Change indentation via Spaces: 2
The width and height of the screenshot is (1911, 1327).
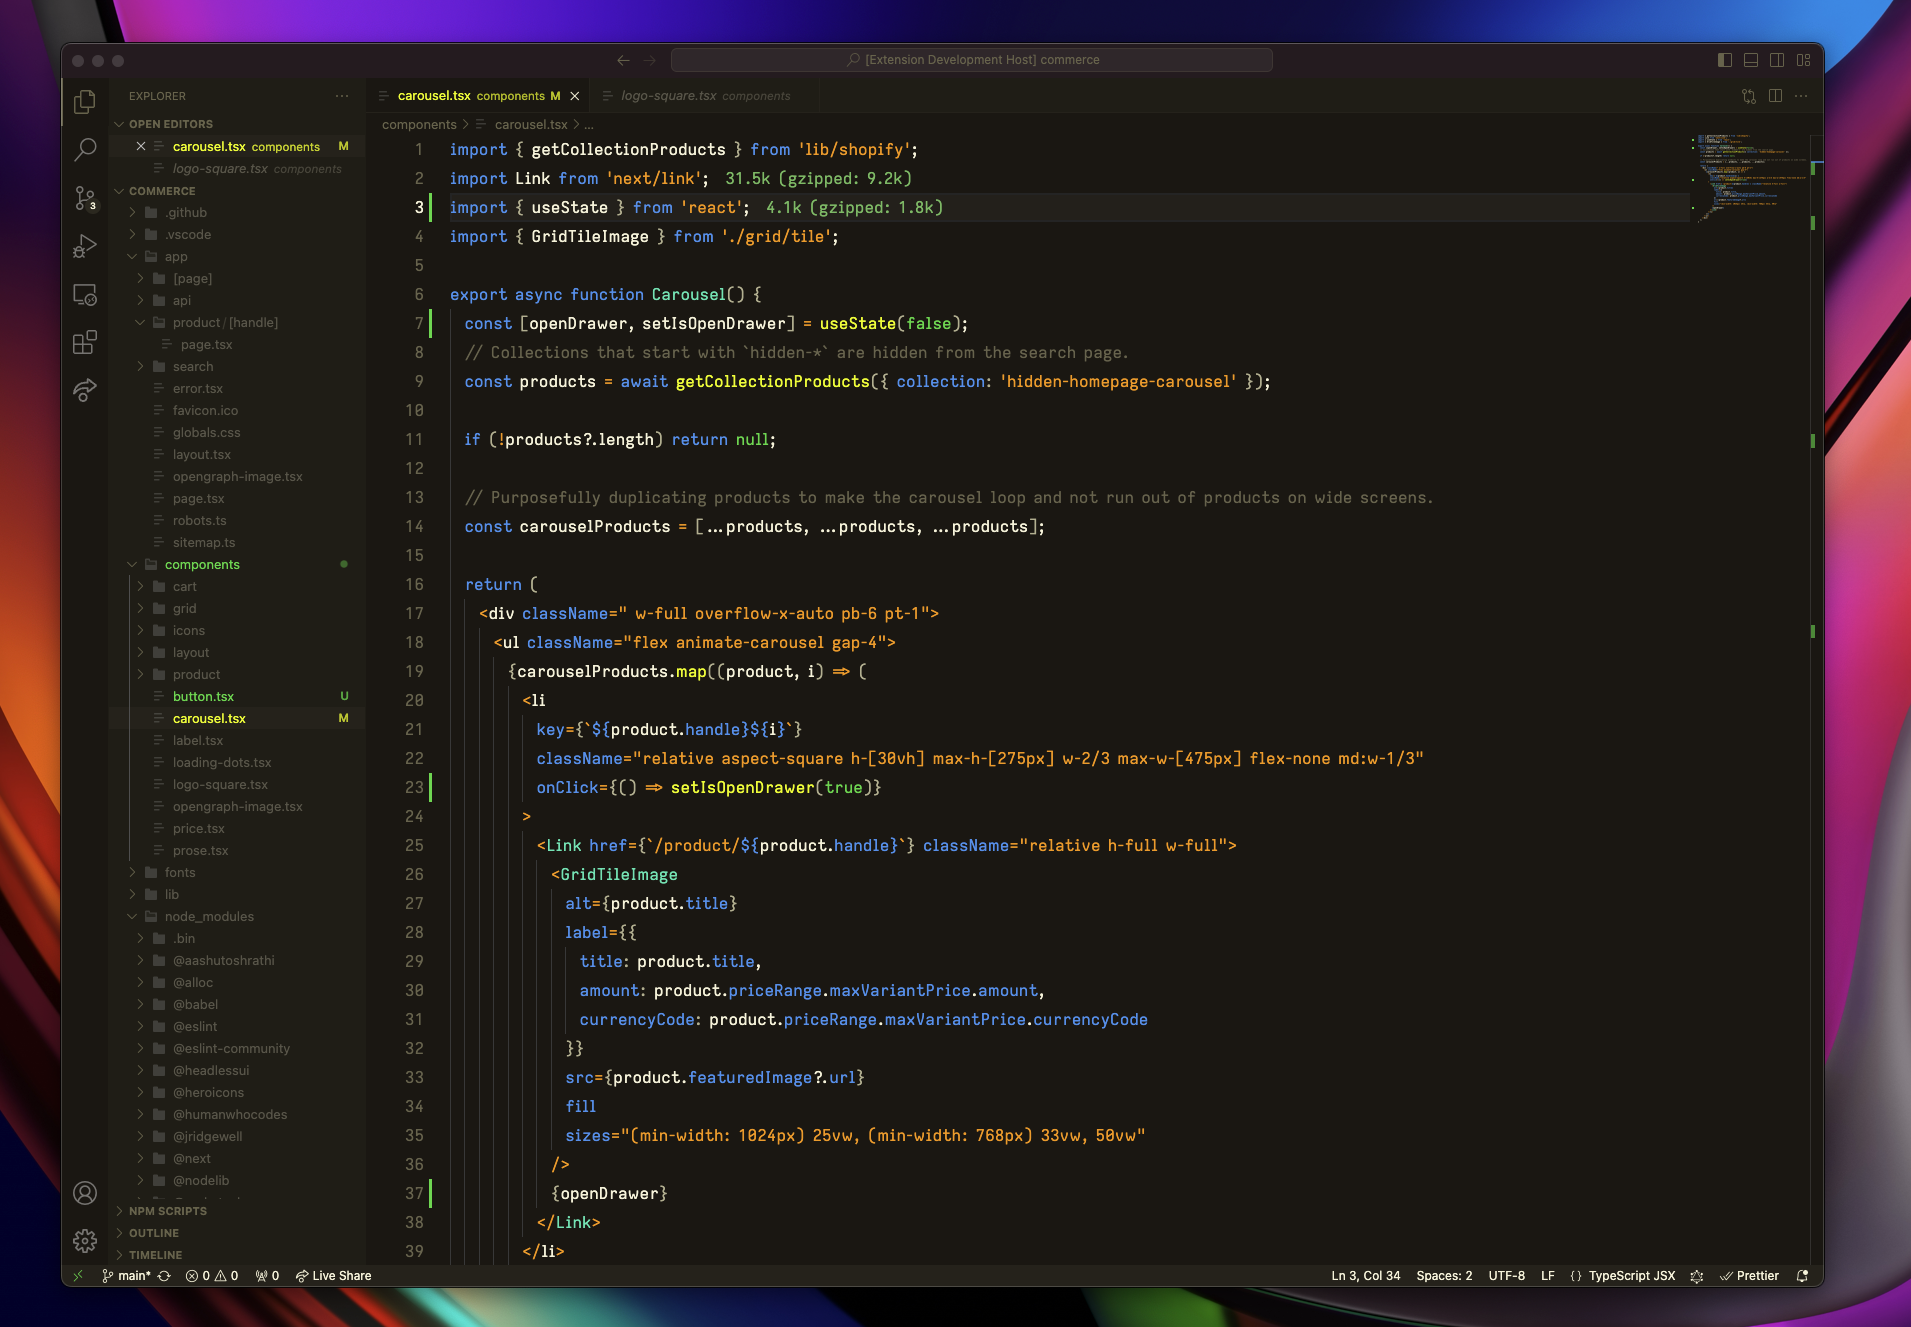pyautogui.click(x=1444, y=1276)
